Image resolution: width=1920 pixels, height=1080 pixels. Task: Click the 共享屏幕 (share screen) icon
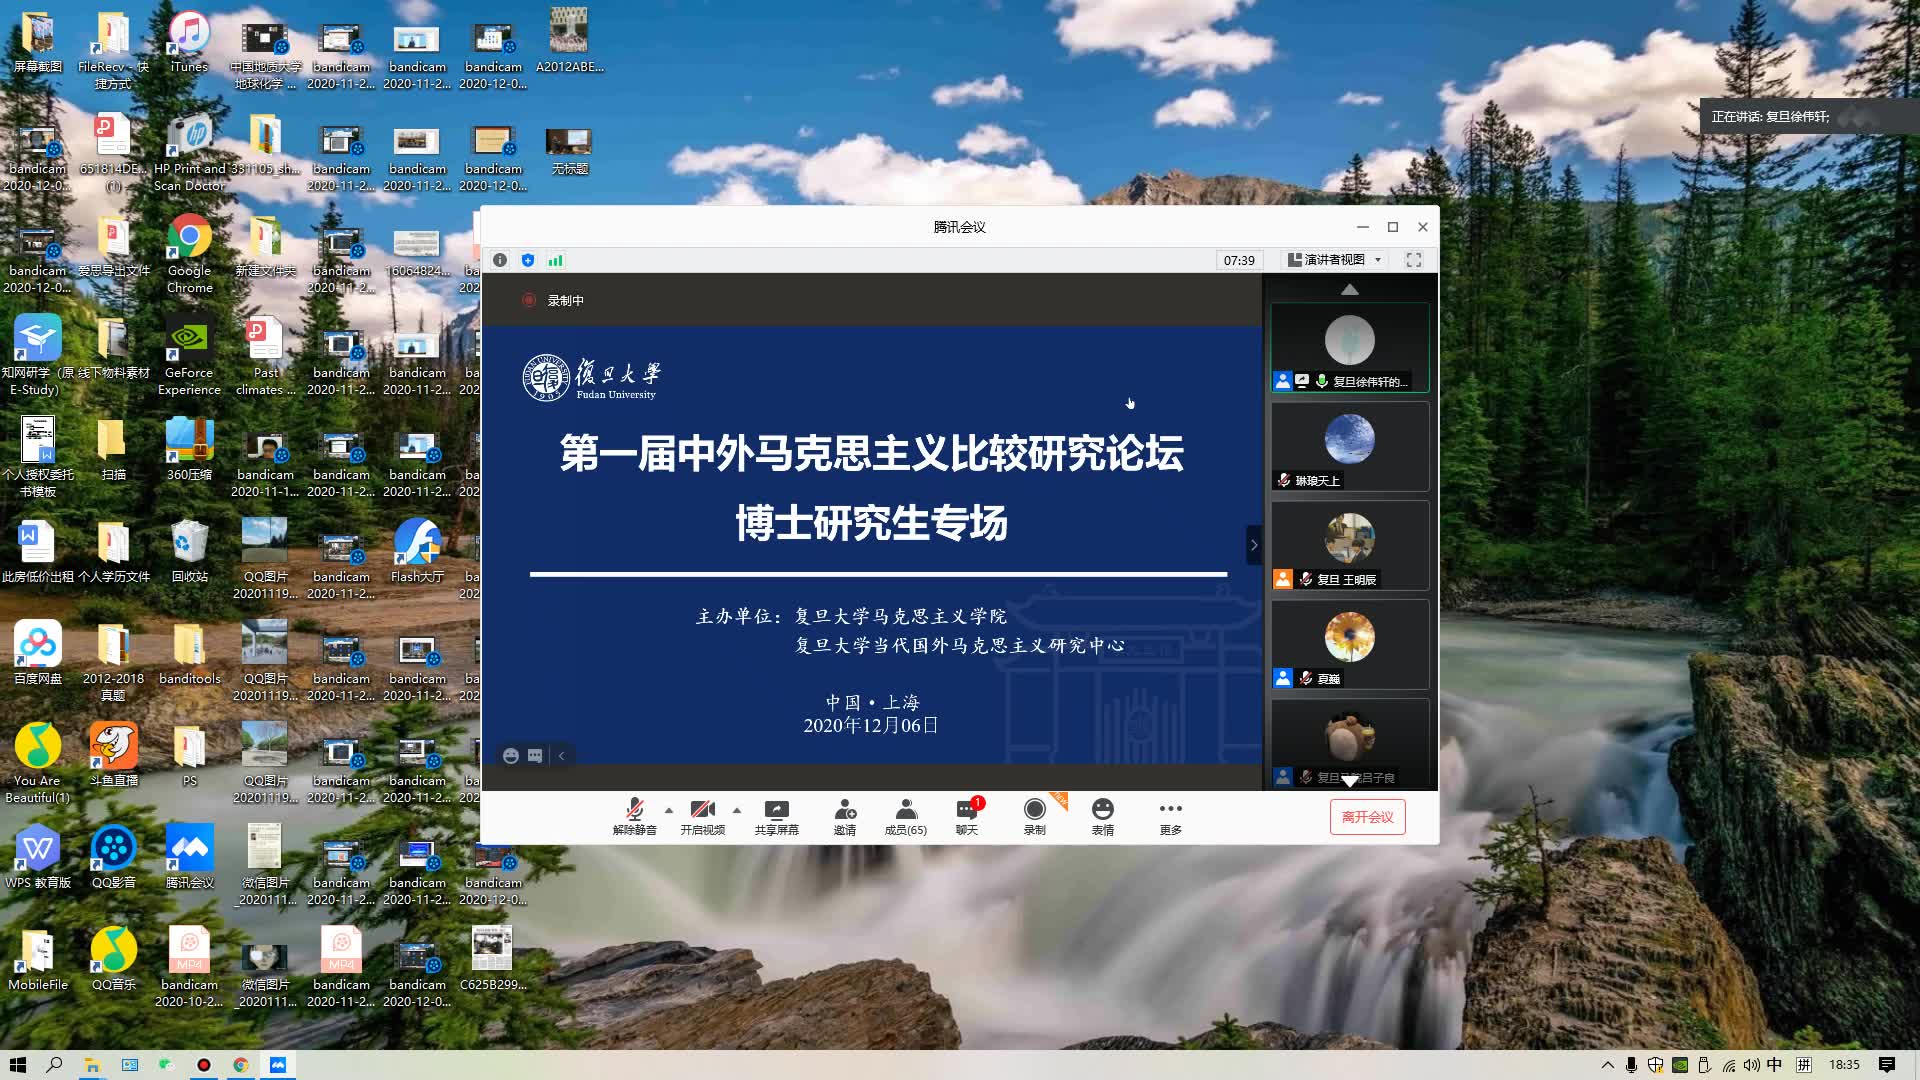[775, 816]
